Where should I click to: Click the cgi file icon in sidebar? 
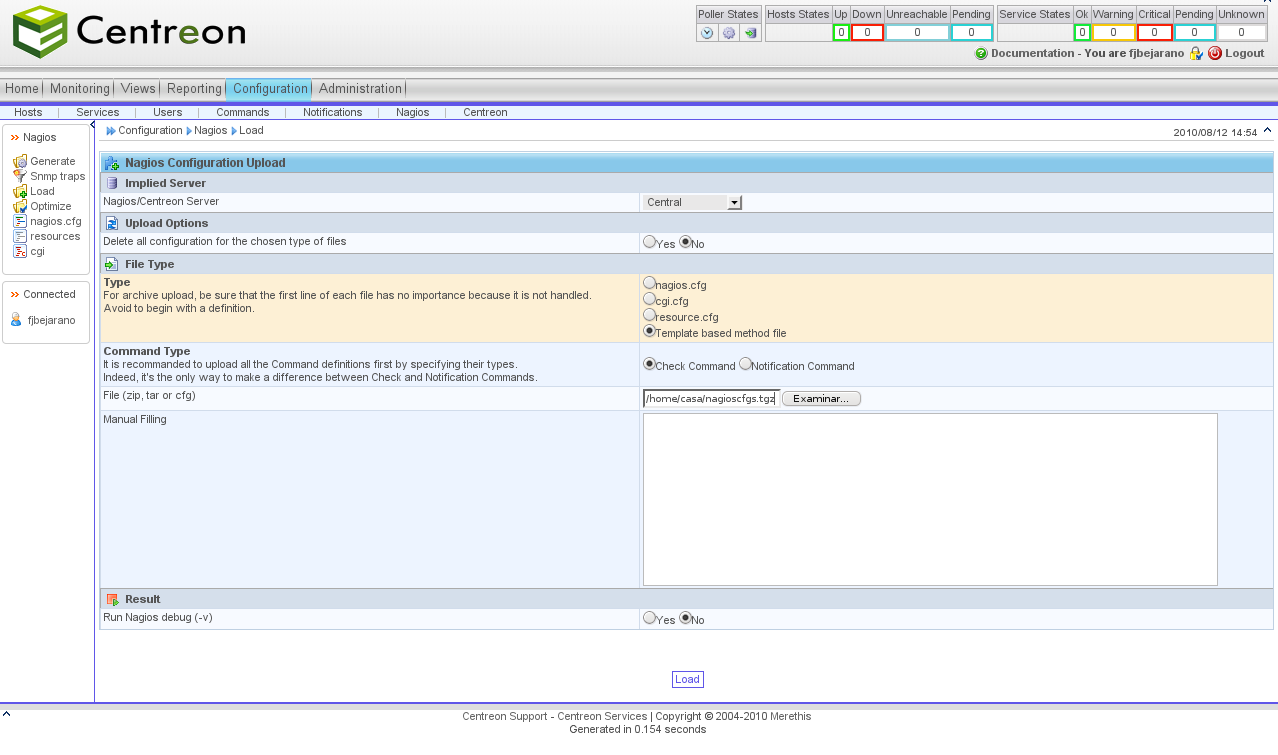pos(20,251)
